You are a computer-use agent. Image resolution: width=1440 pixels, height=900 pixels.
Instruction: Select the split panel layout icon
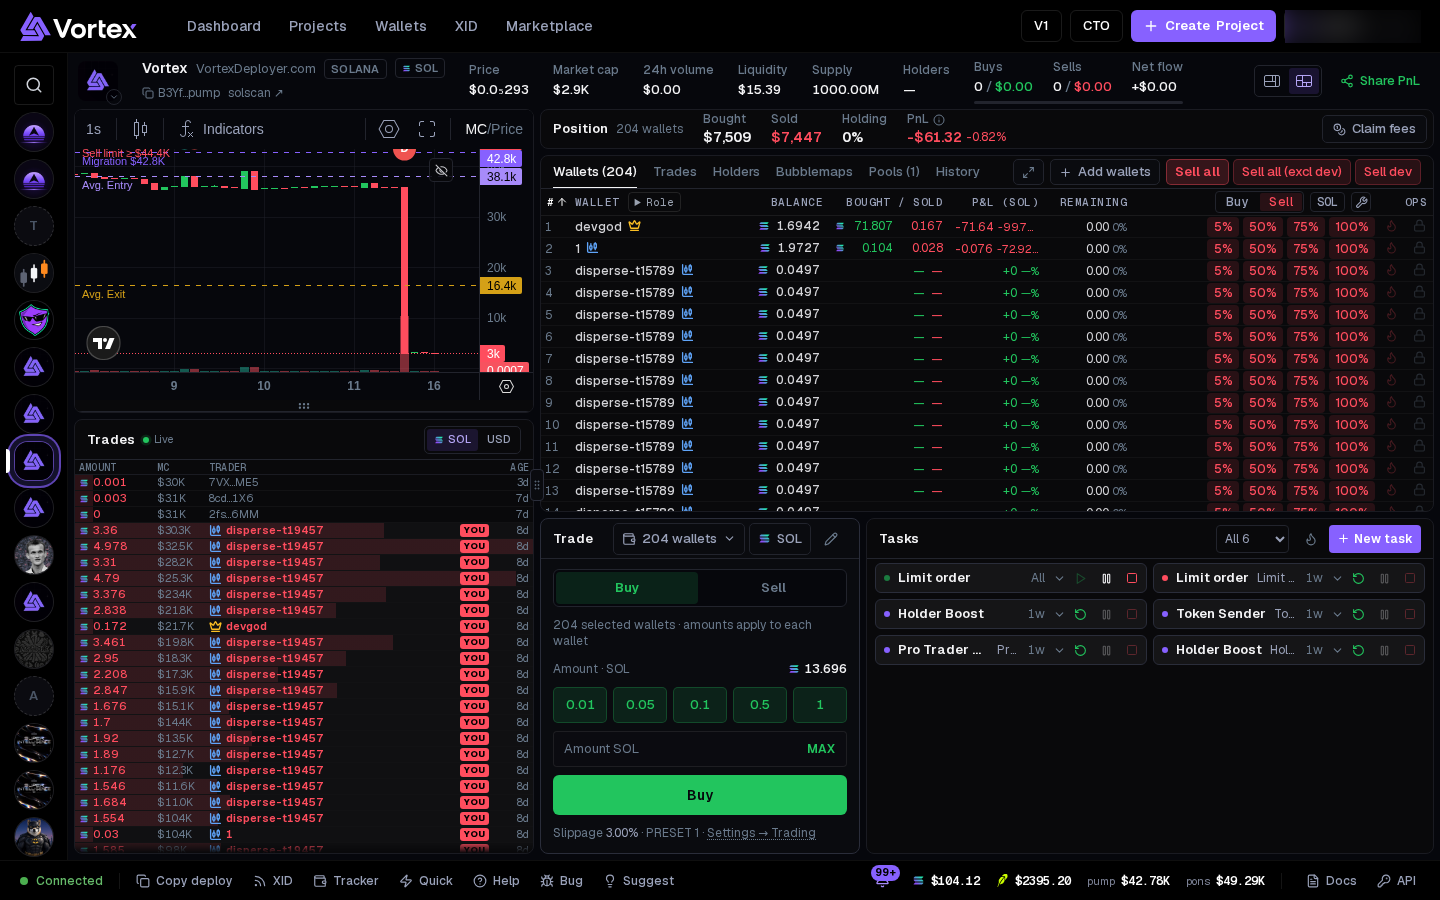pos(1272,81)
